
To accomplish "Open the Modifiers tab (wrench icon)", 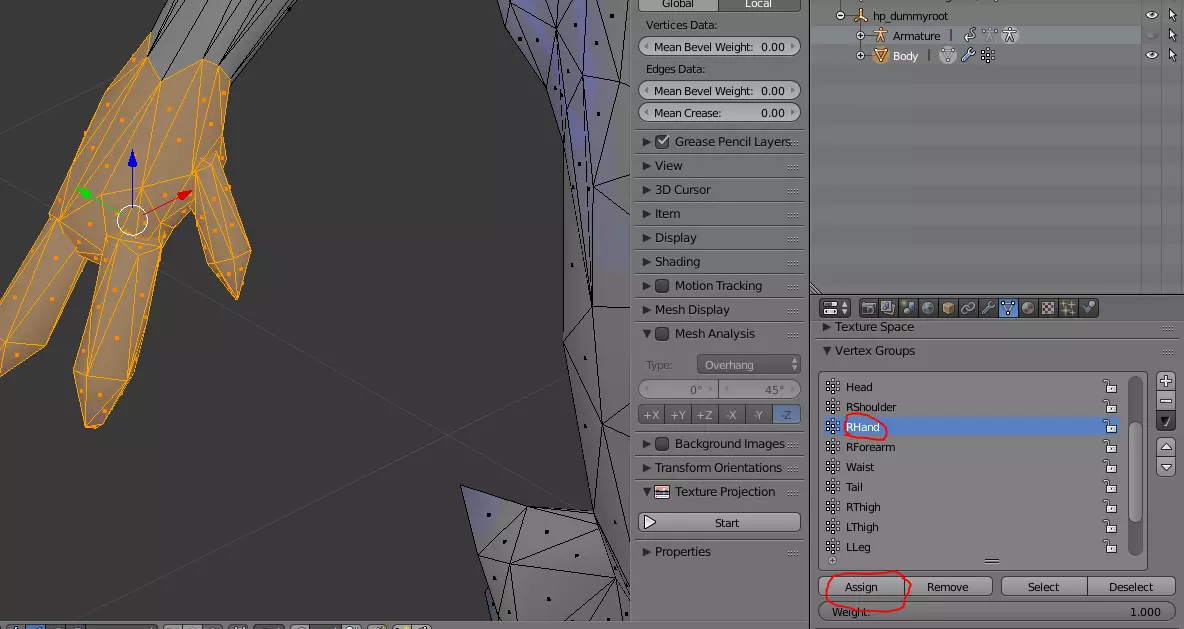I will tap(988, 308).
